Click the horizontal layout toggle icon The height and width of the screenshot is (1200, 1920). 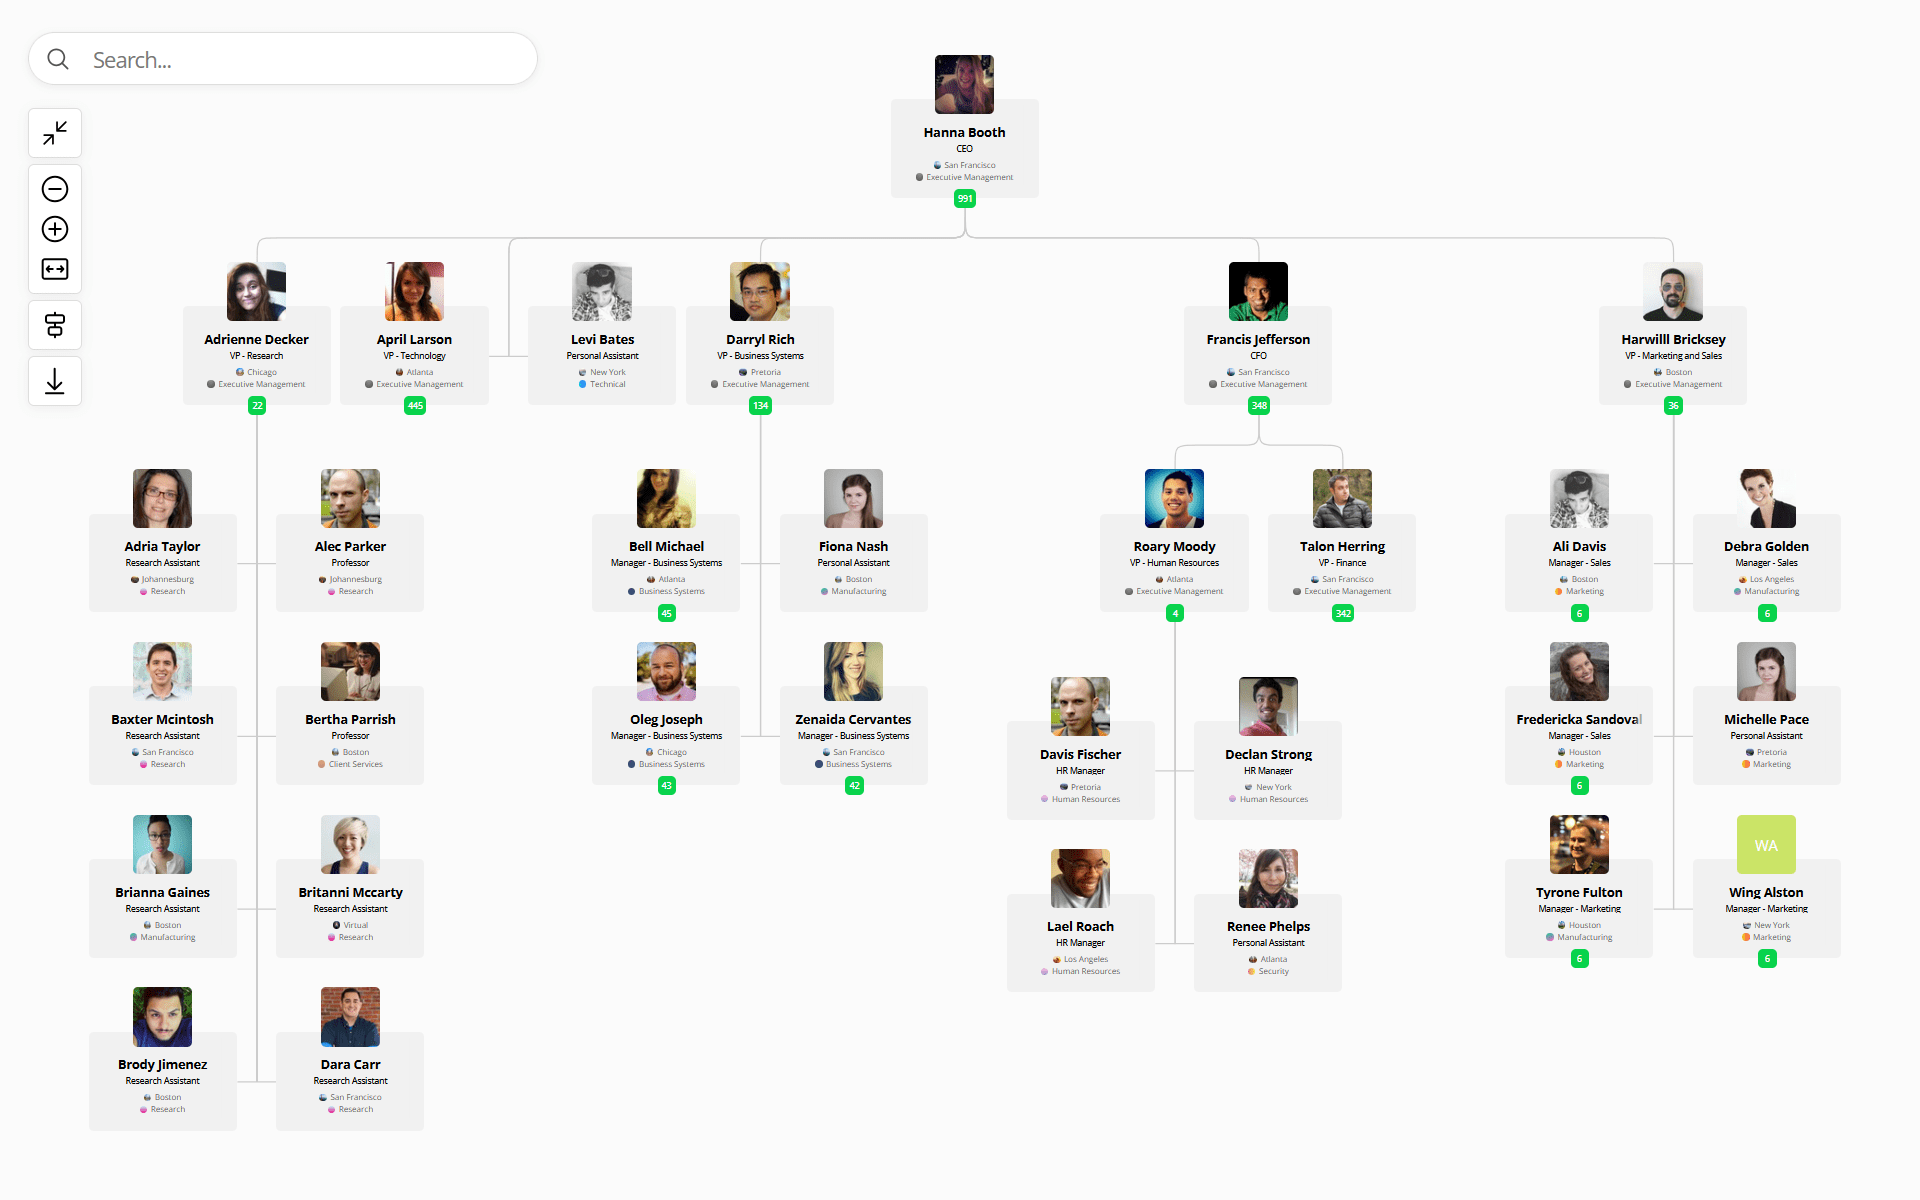(55, 270)
